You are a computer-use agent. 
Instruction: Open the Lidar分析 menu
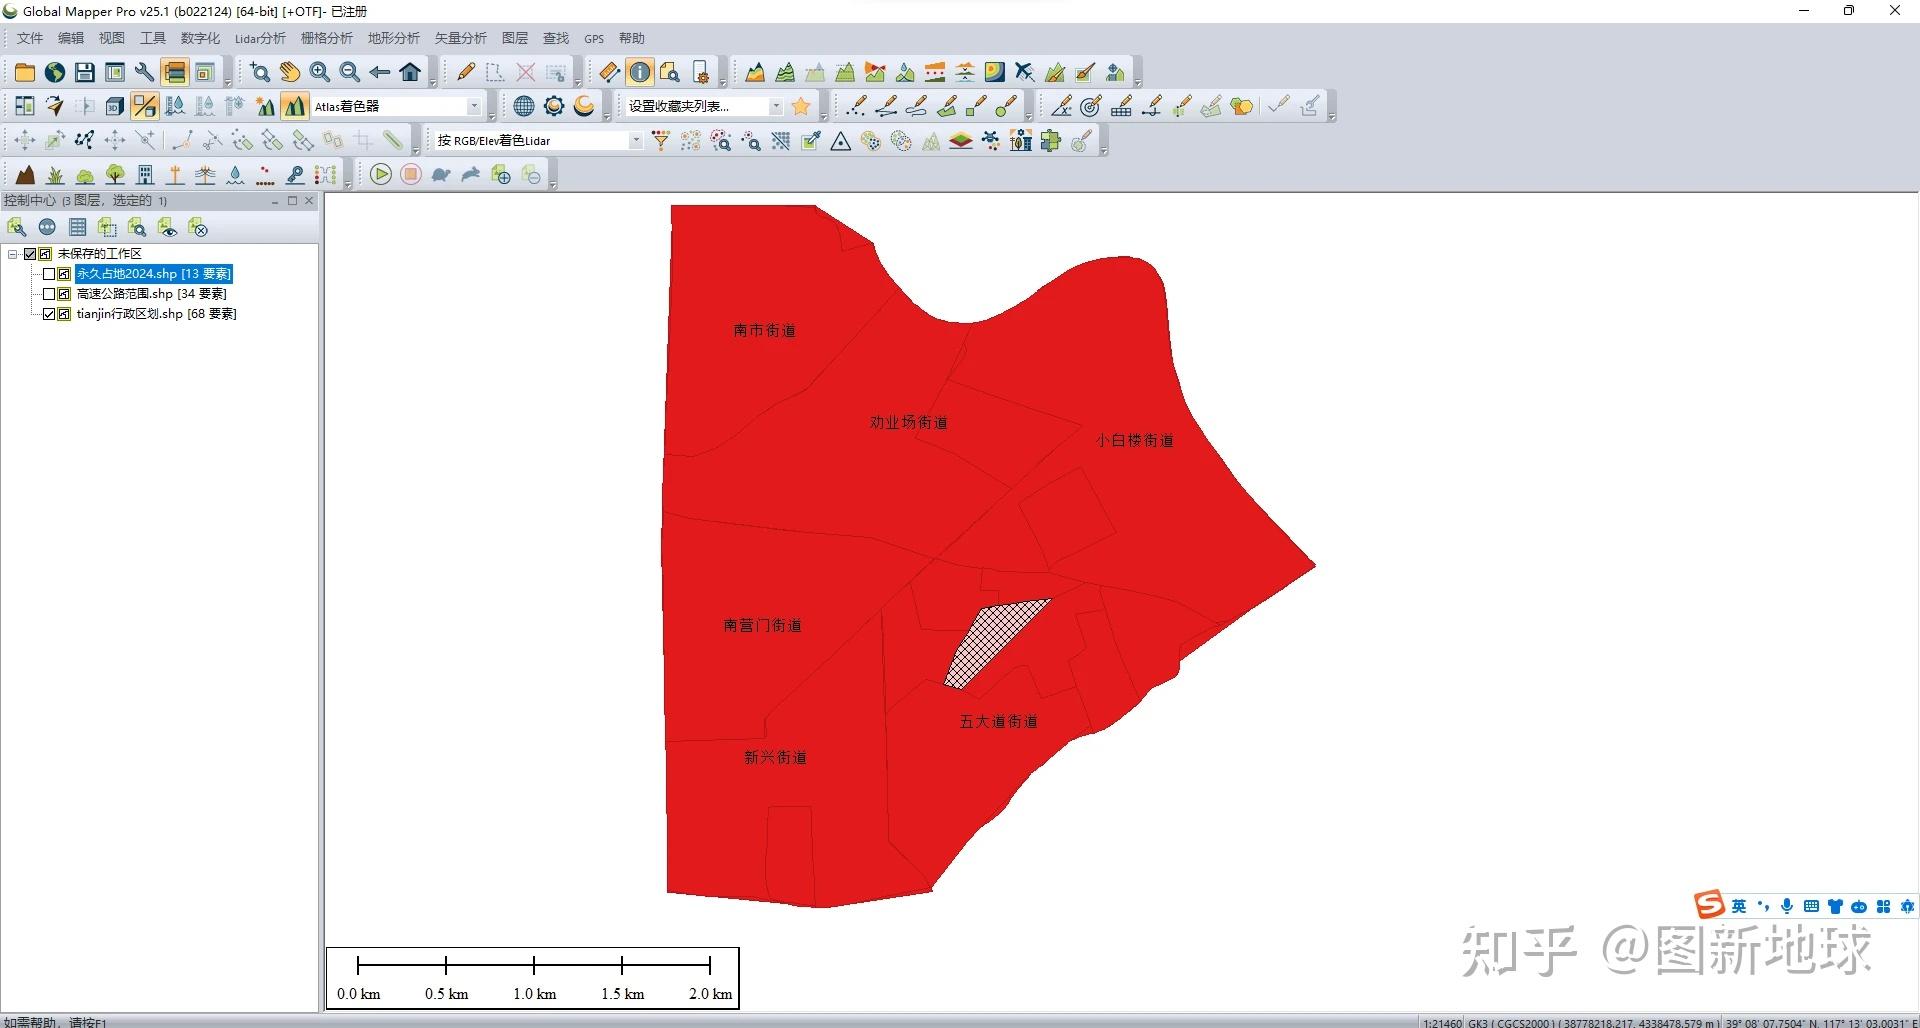(260, 38)
